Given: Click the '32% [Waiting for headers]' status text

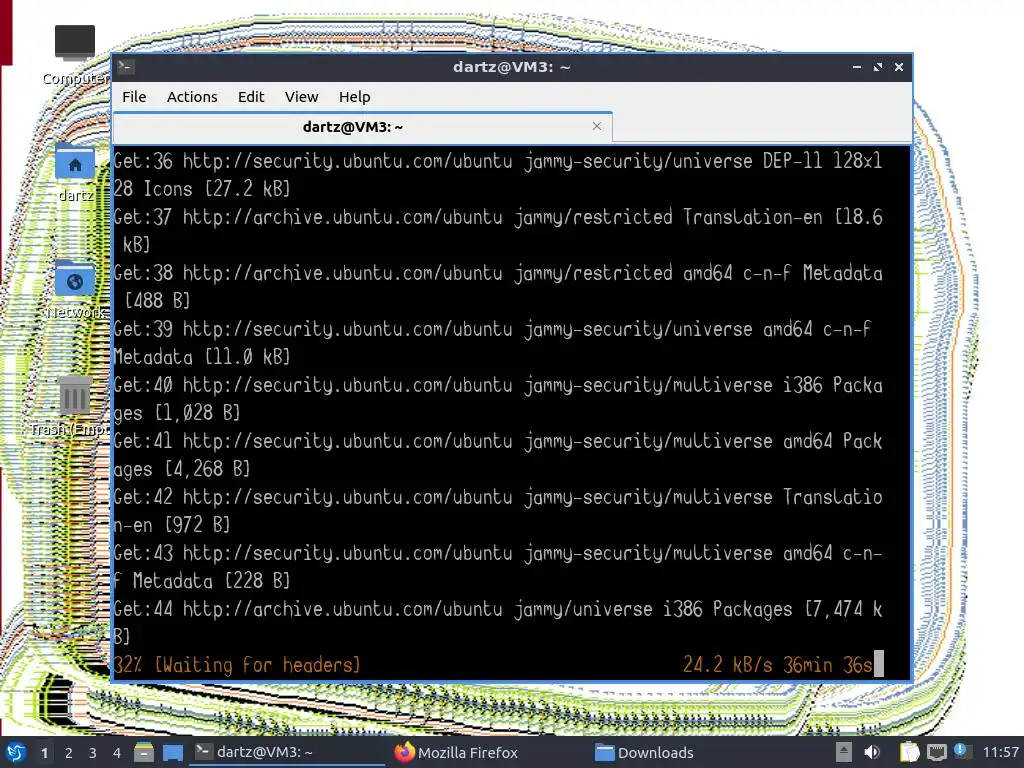Looking at the screenshot, I should [237, 665].
